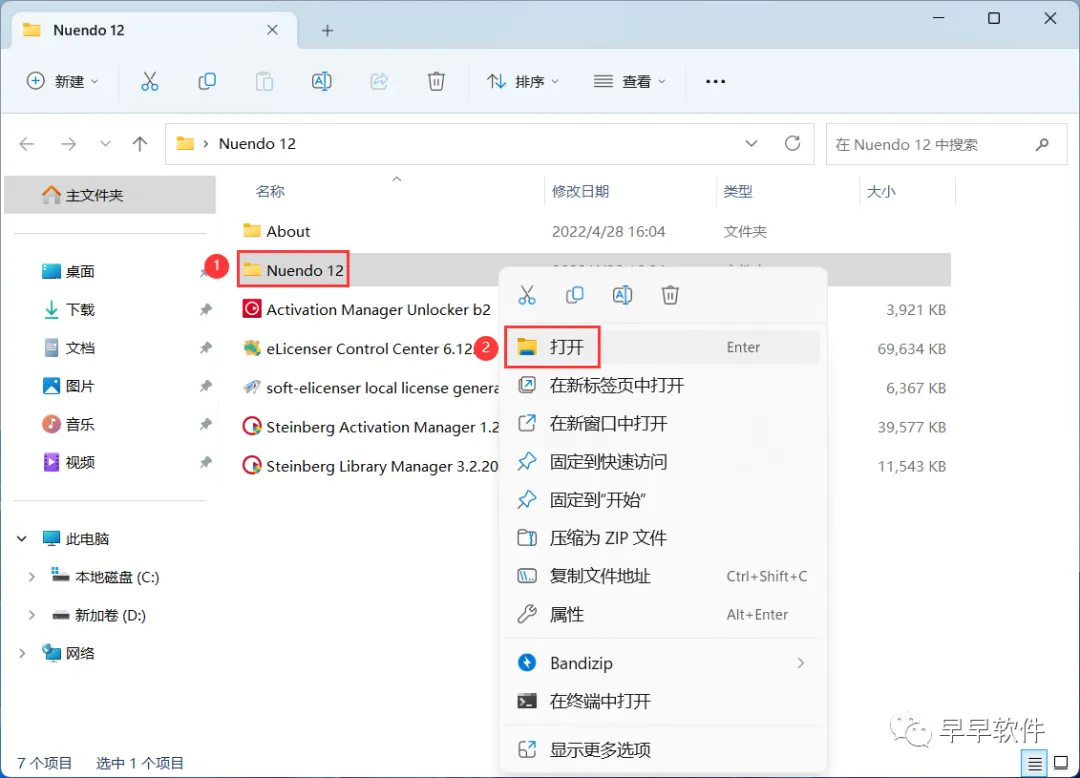
Task: Open the 新建 (New) dropdown
Action: coord(62,81)
